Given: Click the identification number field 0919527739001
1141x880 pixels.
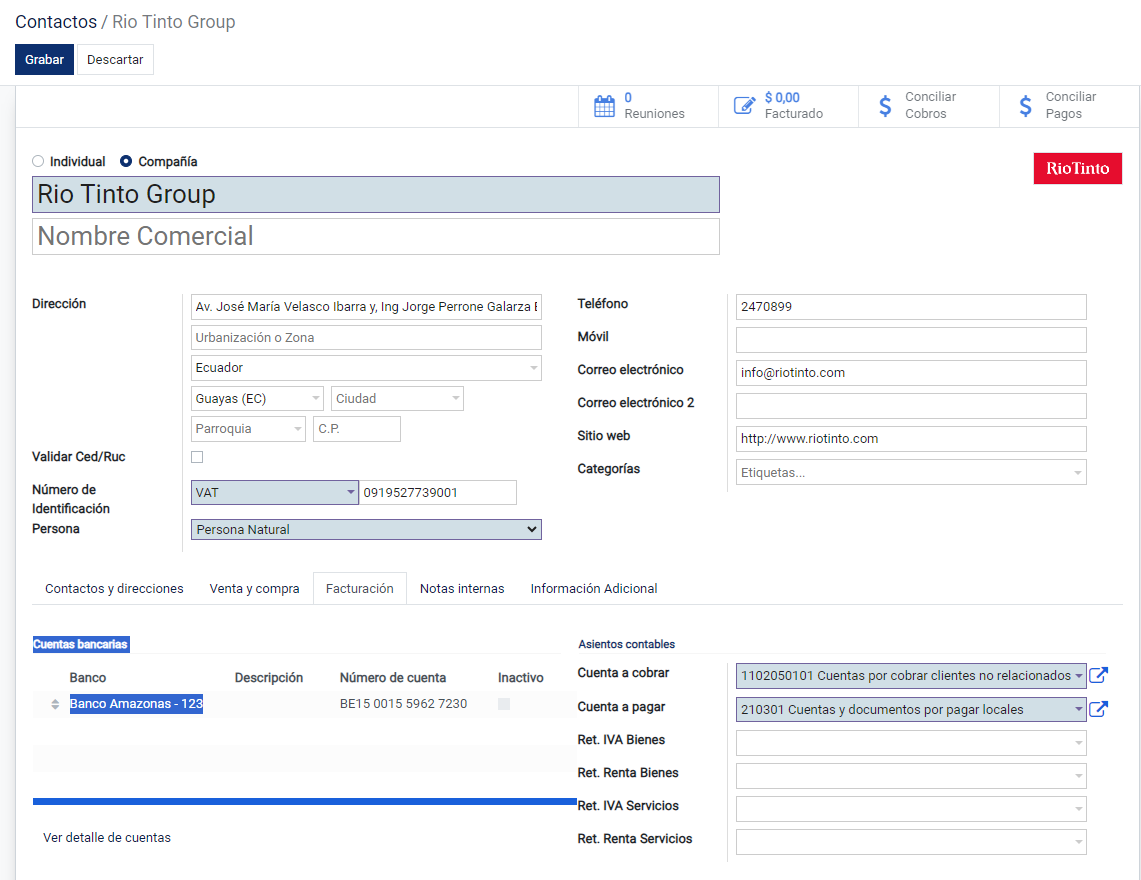Looking at the screenshot, I should 438,493.
